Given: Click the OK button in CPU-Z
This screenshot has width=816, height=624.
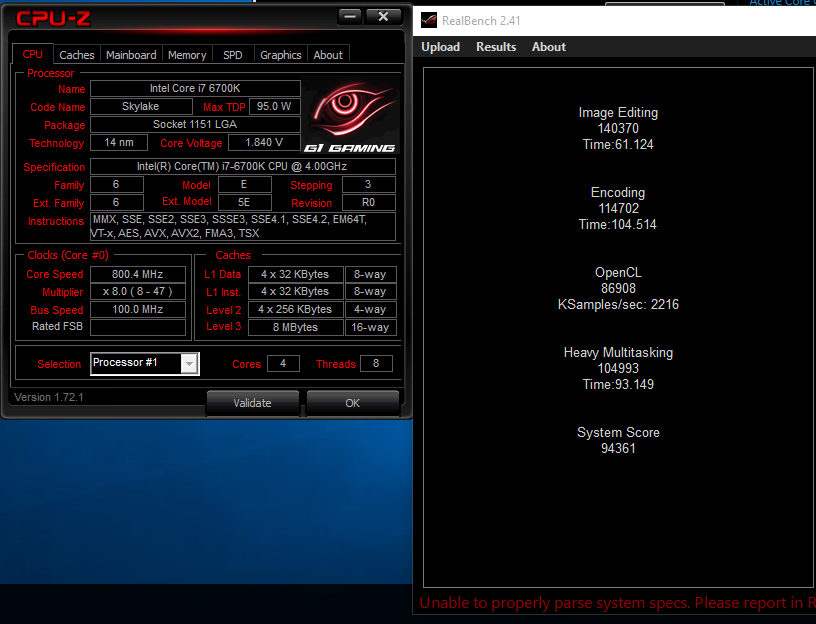Looking at the screenshot, I should [x=352, y=403].
